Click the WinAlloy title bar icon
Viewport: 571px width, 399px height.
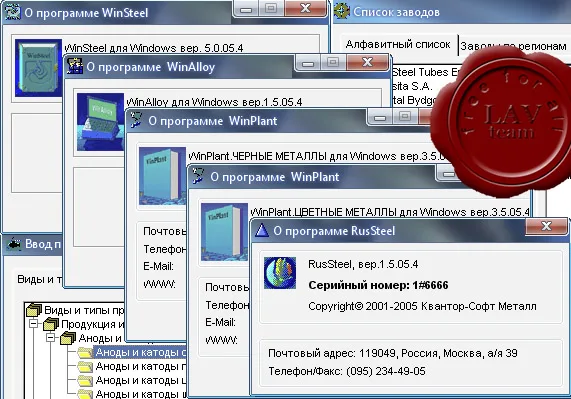coord(75,66)
